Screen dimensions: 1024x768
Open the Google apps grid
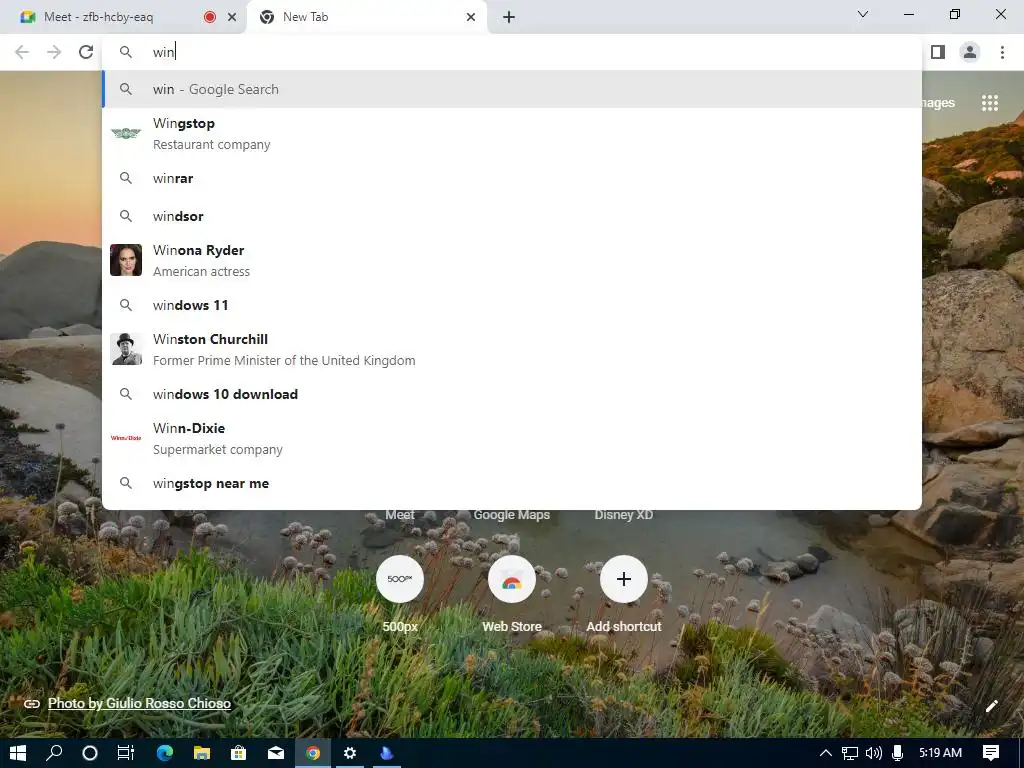click(x=990, y=103)
